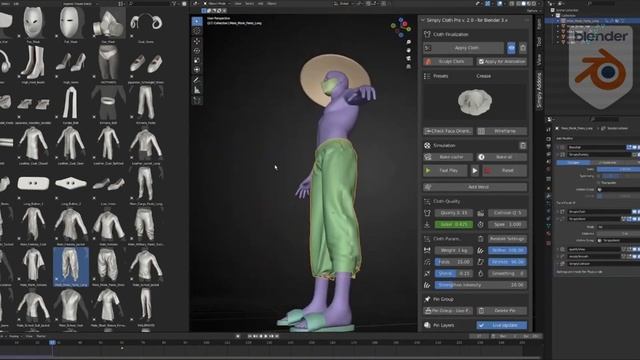Switch to the Item sidebar tab
The height and width of the screenshot is (360, 640).
pos(539,24)
